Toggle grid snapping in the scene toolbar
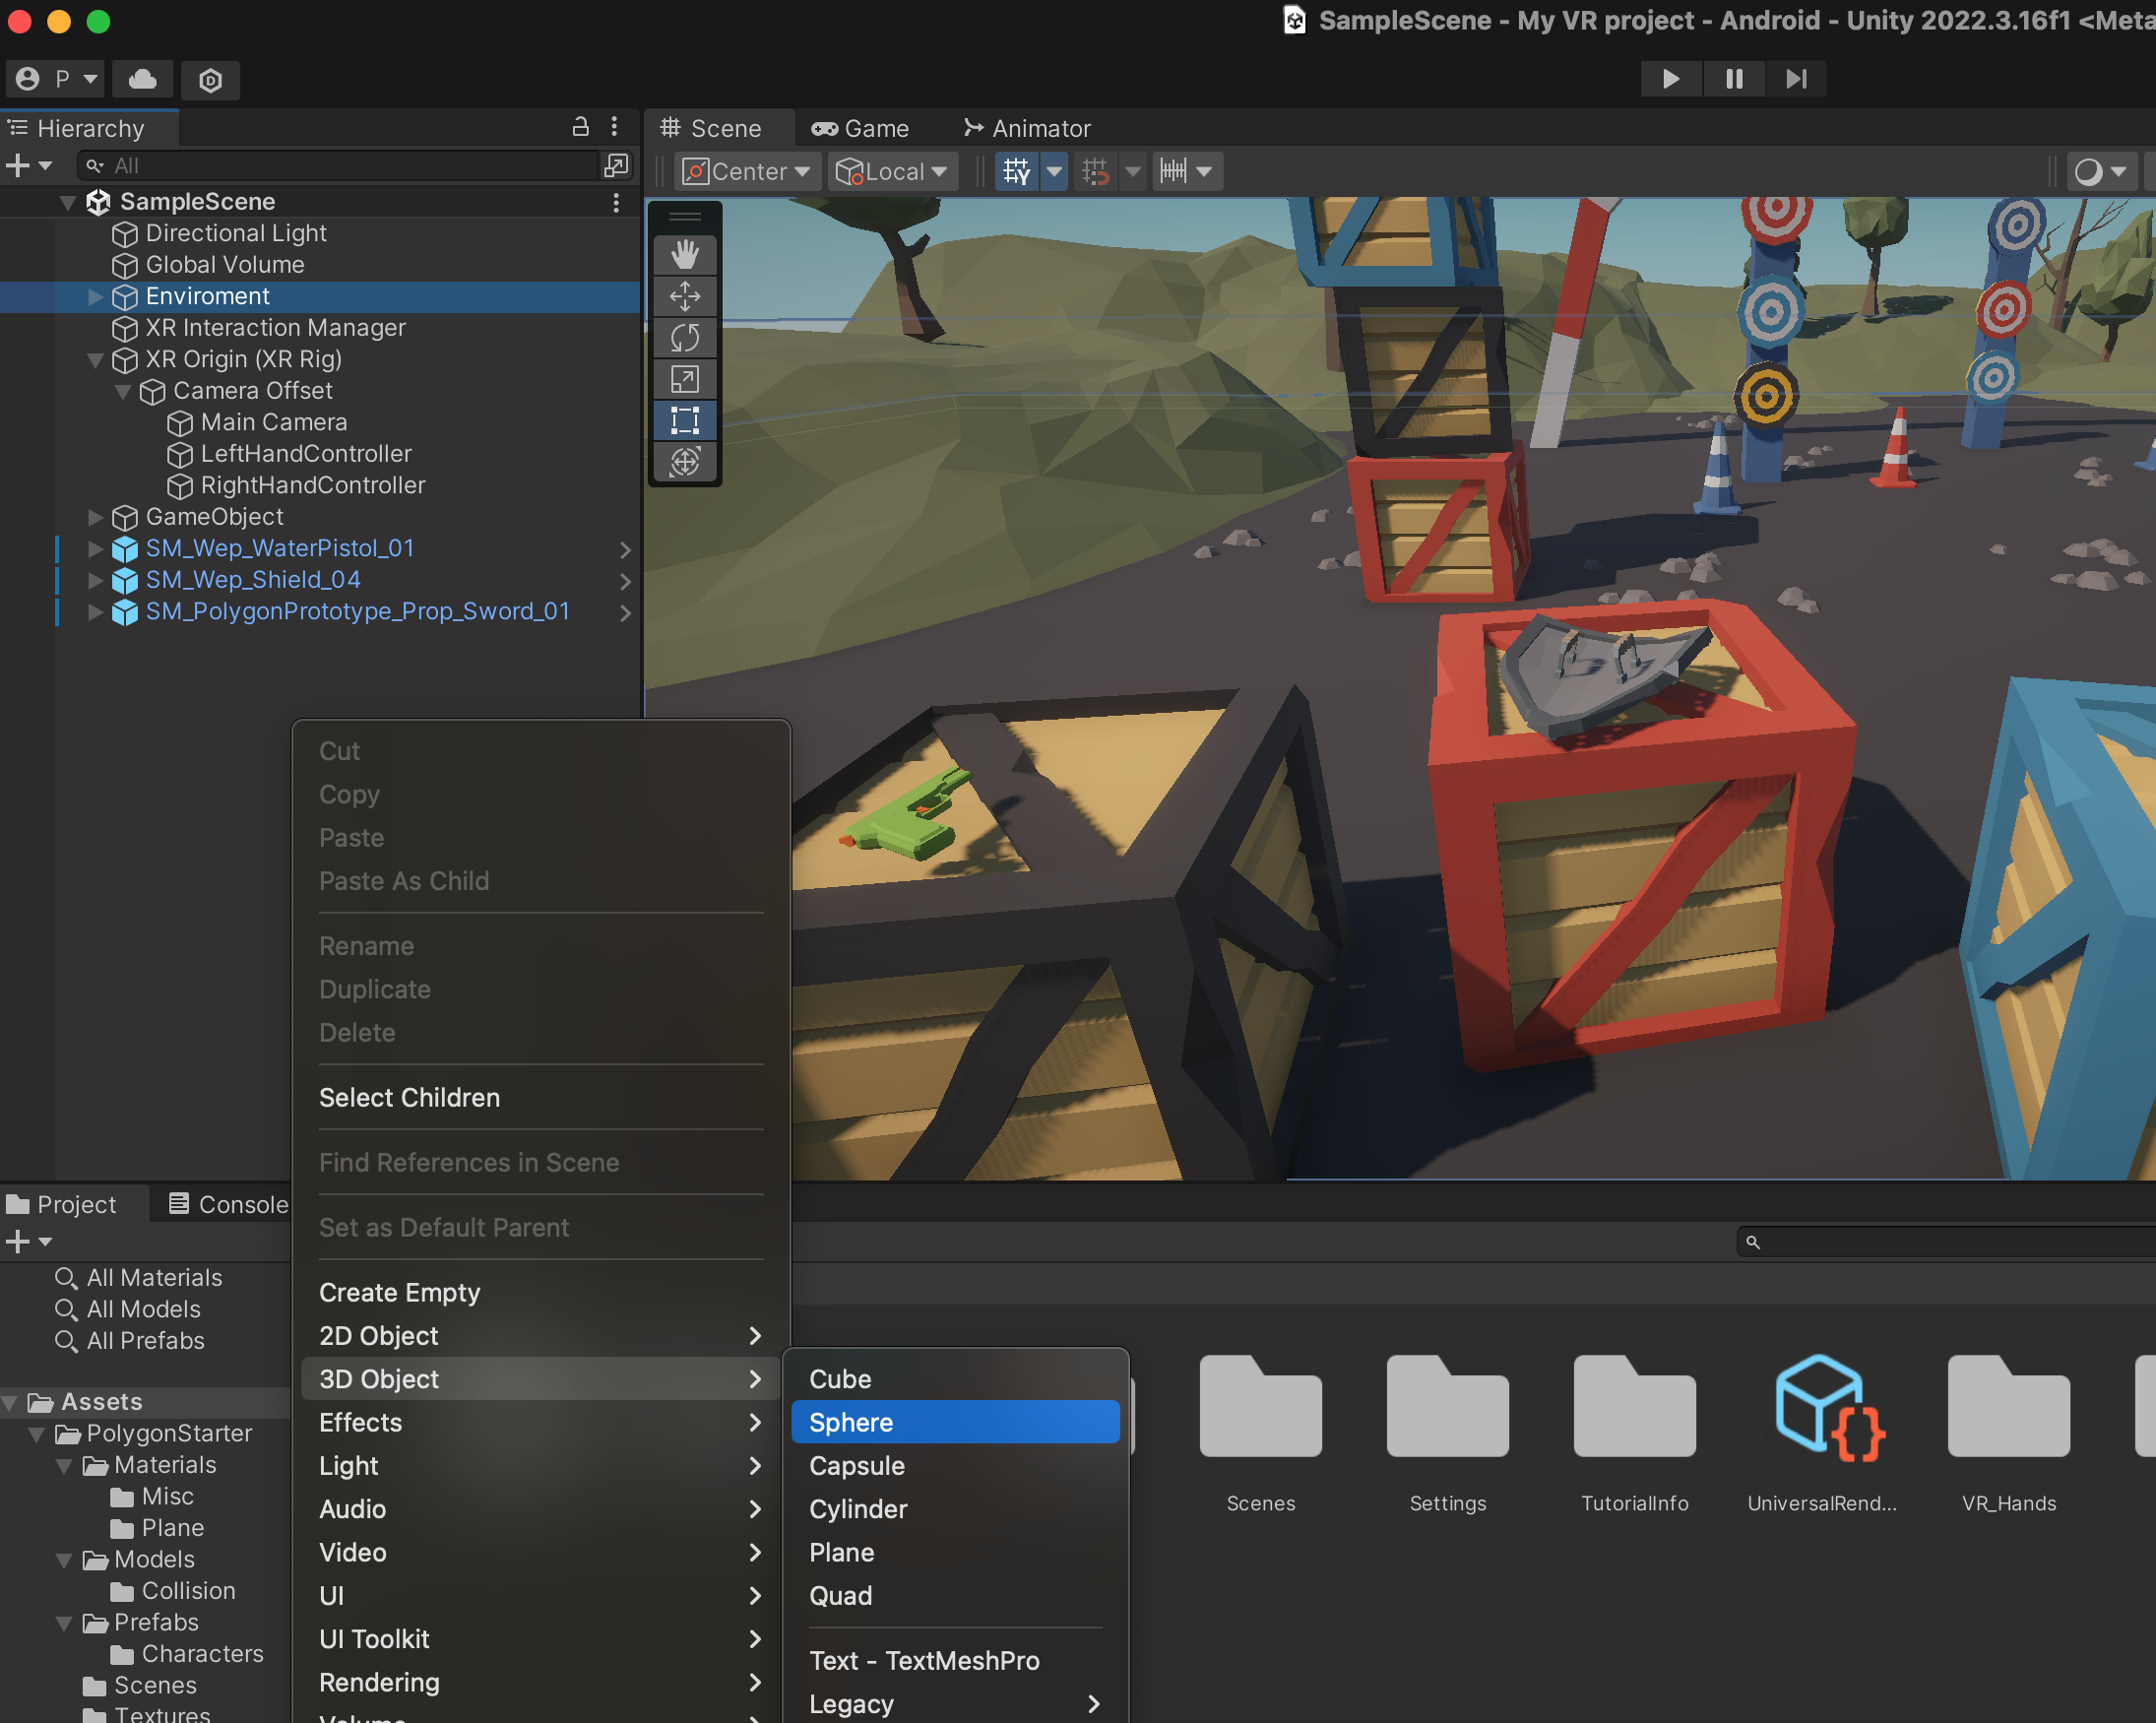Screen dimensions: 2156x1723 (1096, 172)
